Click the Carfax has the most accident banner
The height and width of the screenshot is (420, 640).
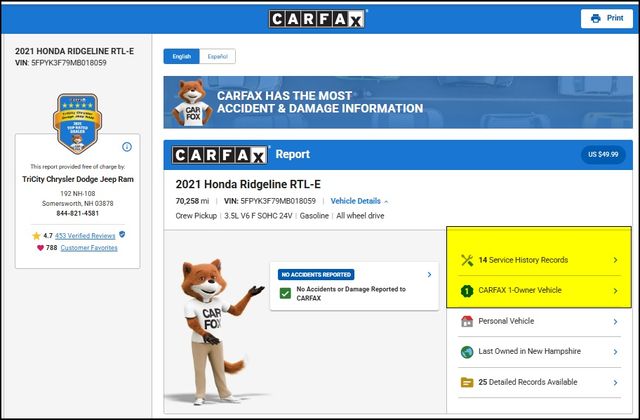point(398,102)
